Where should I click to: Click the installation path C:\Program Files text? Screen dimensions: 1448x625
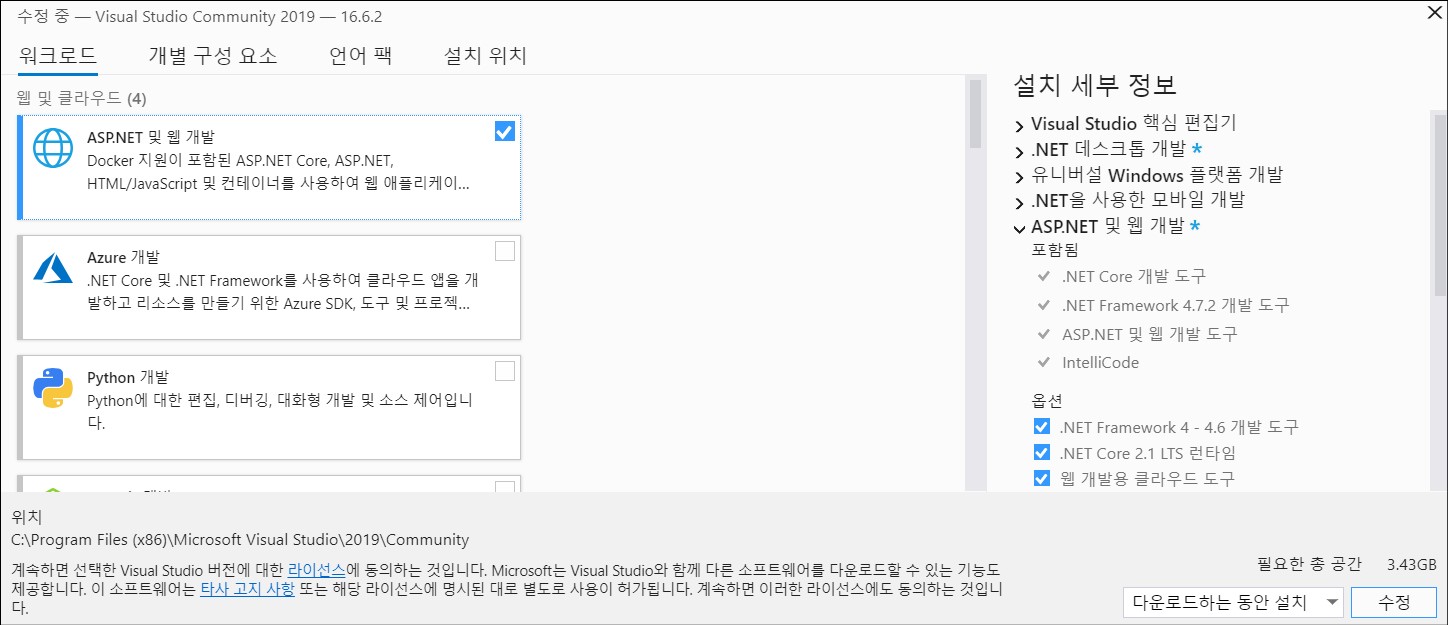click(x=240, y=540)
